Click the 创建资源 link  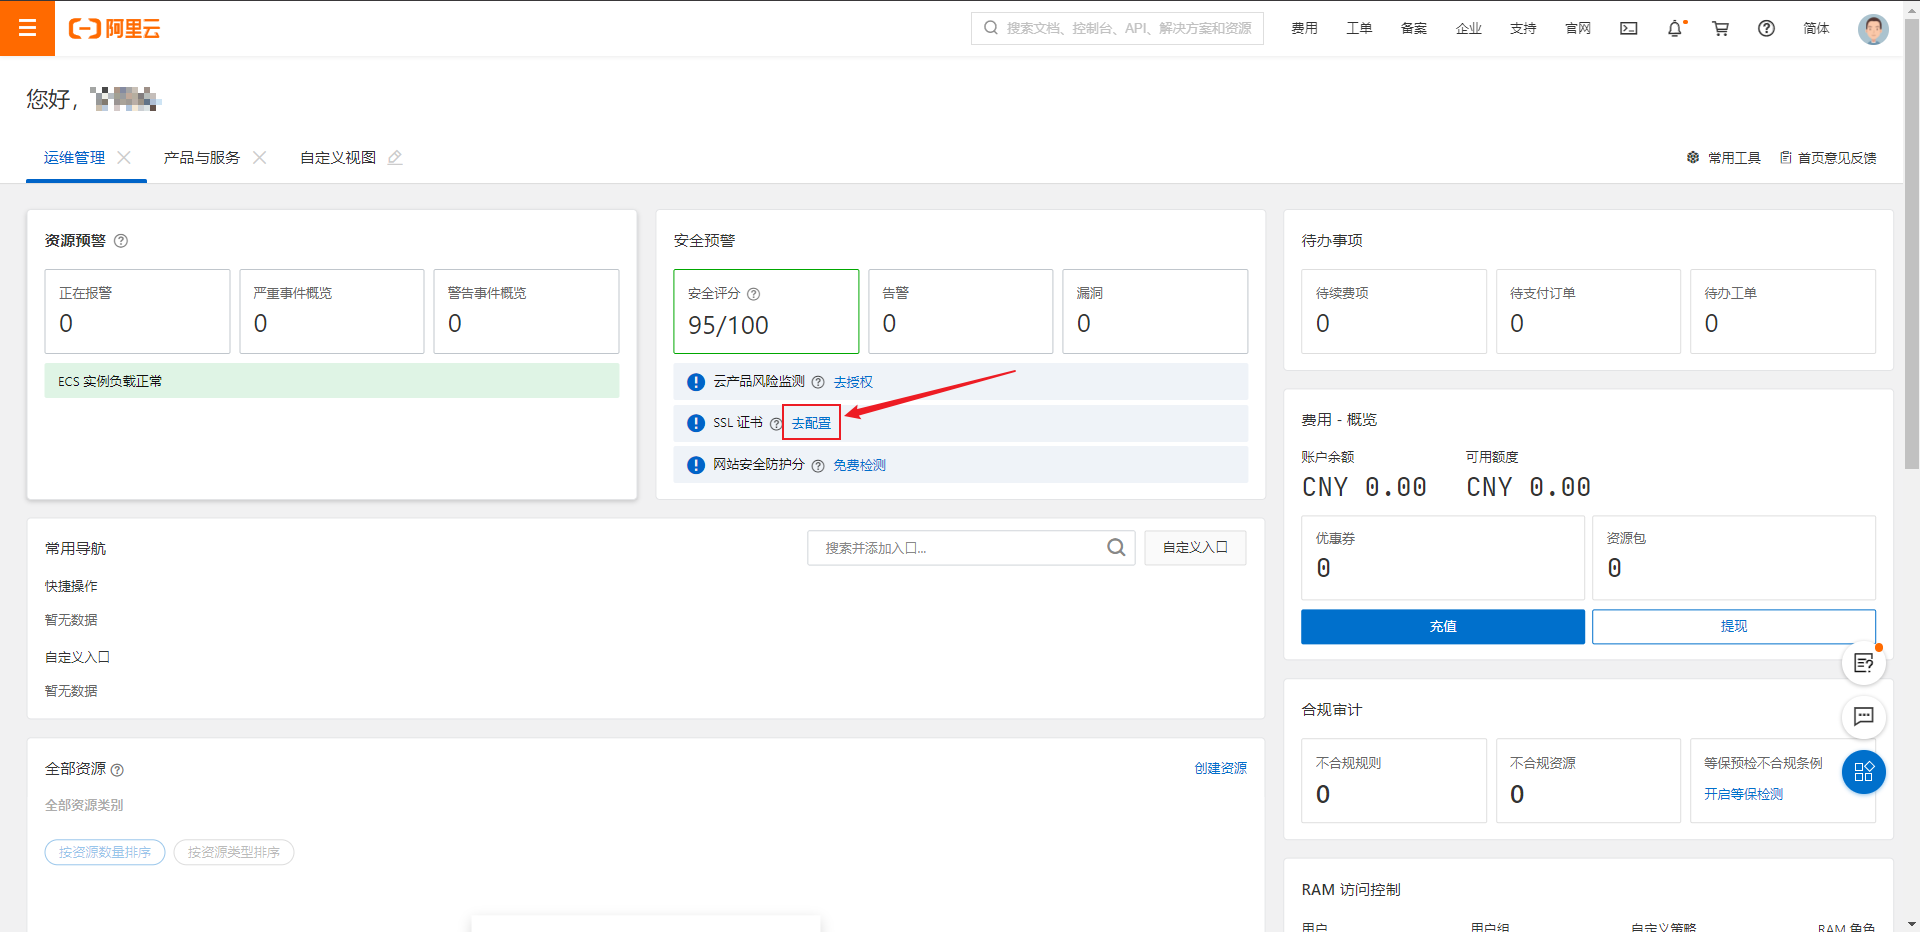[1220, 768]
